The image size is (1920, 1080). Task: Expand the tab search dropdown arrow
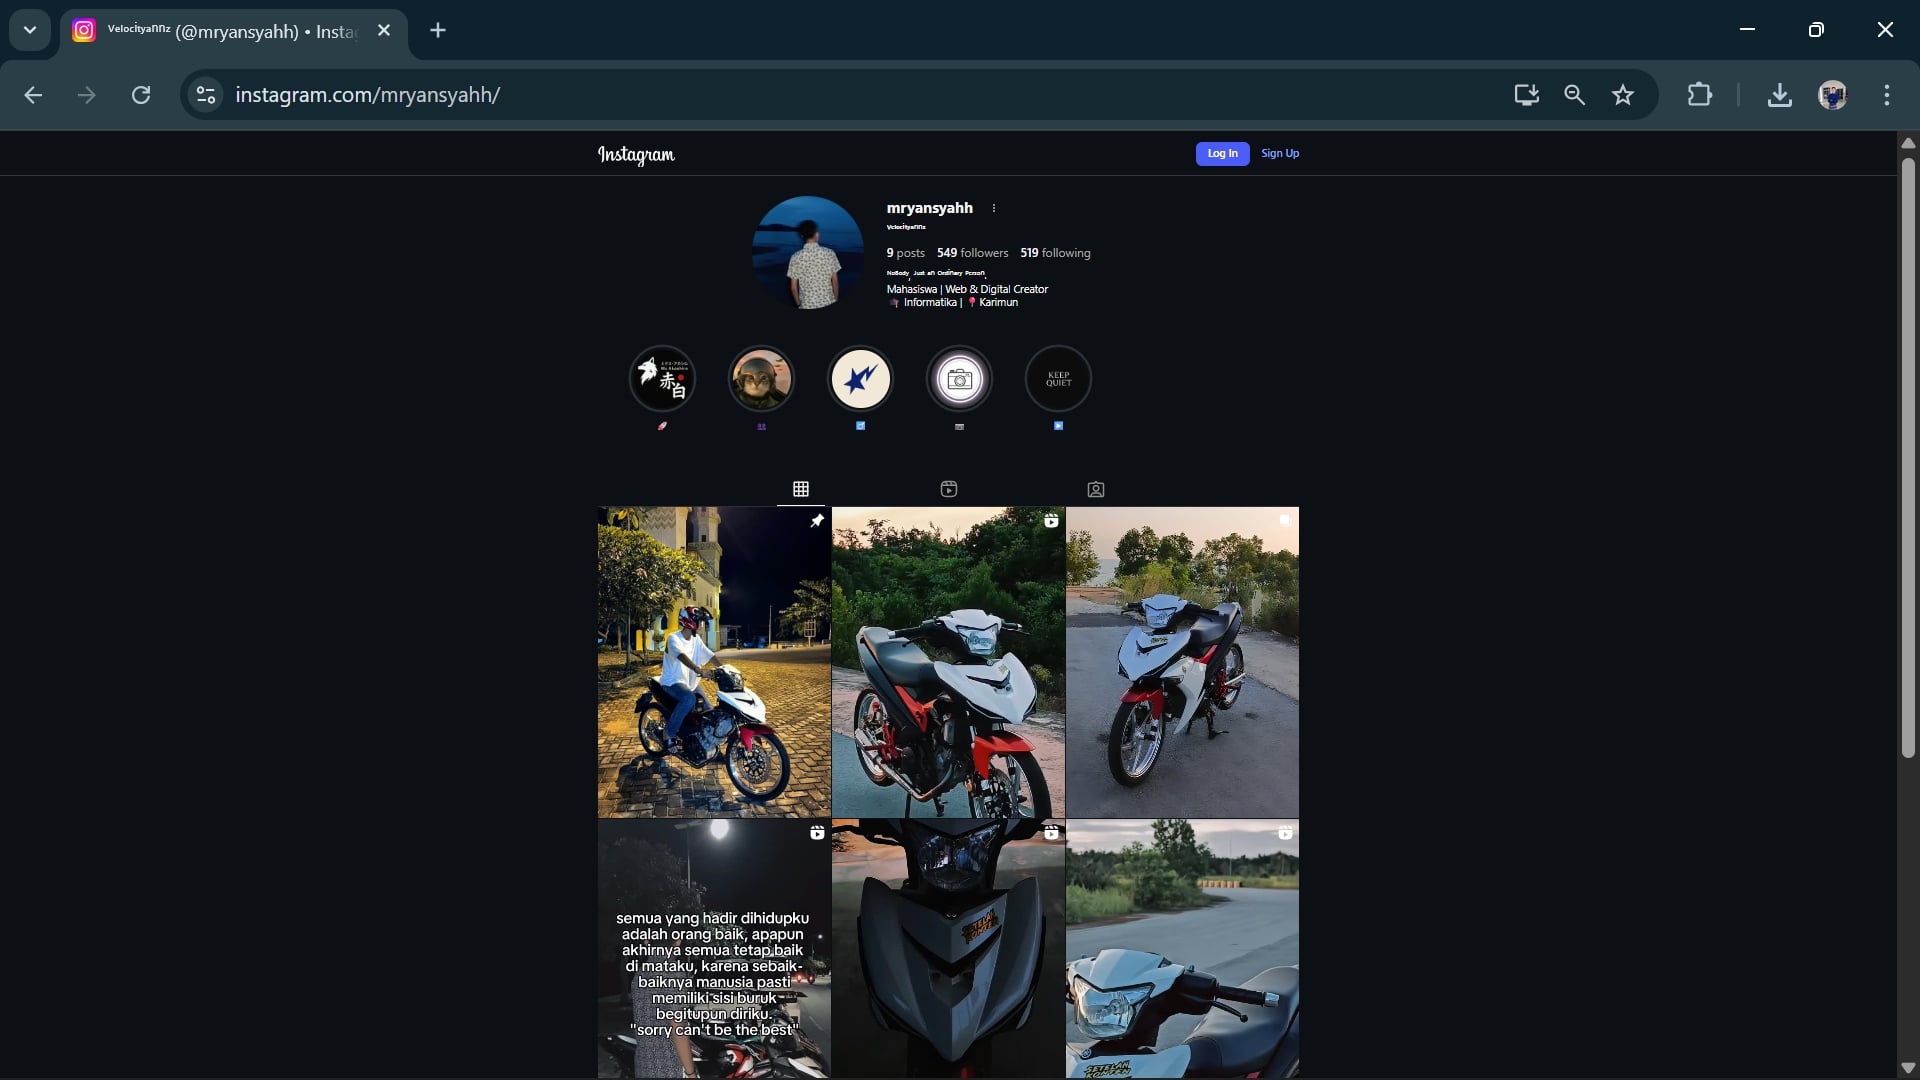point(30,30)
